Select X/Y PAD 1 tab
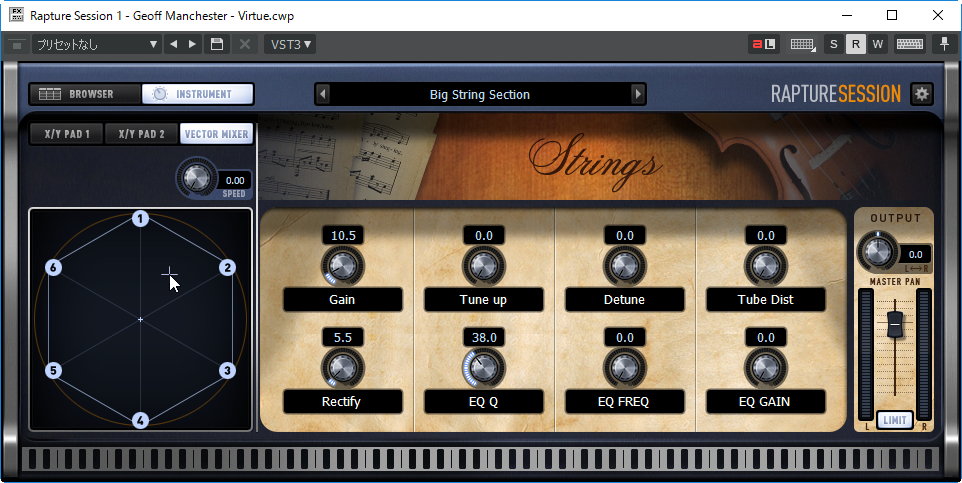The width and height of the screenshot is (962, 483). (x=67, y=134)
